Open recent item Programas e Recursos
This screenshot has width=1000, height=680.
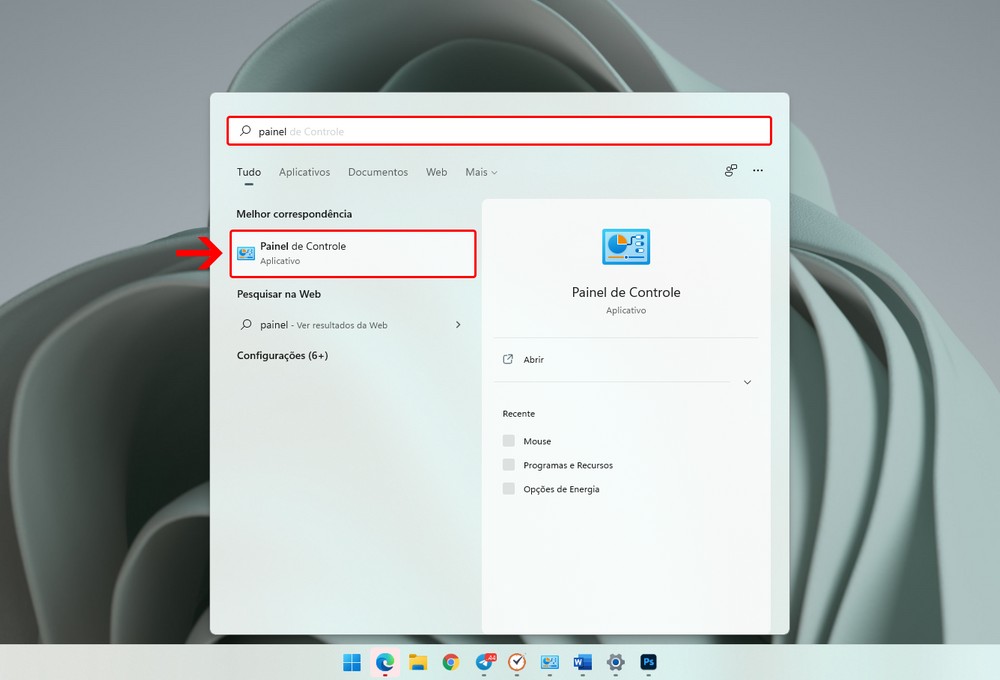[x=567, y=465]
